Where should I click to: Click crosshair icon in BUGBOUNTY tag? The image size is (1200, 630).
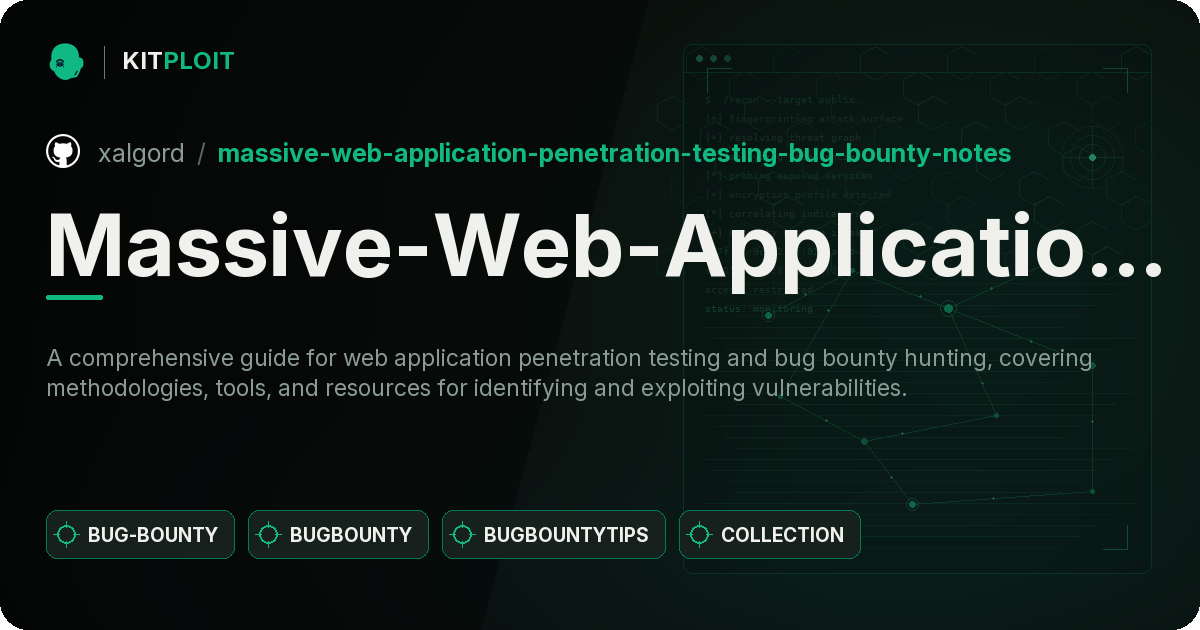point(269,535)
